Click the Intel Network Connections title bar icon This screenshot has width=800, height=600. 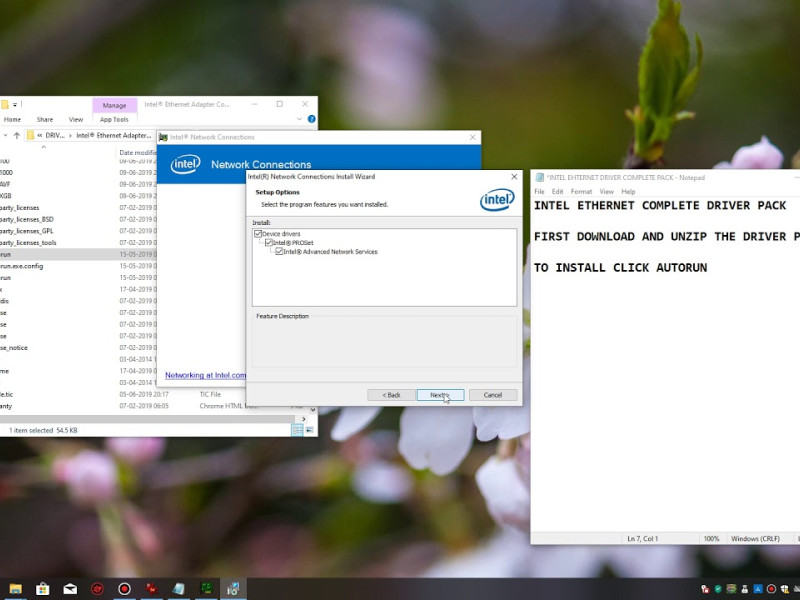coord(163,137)
